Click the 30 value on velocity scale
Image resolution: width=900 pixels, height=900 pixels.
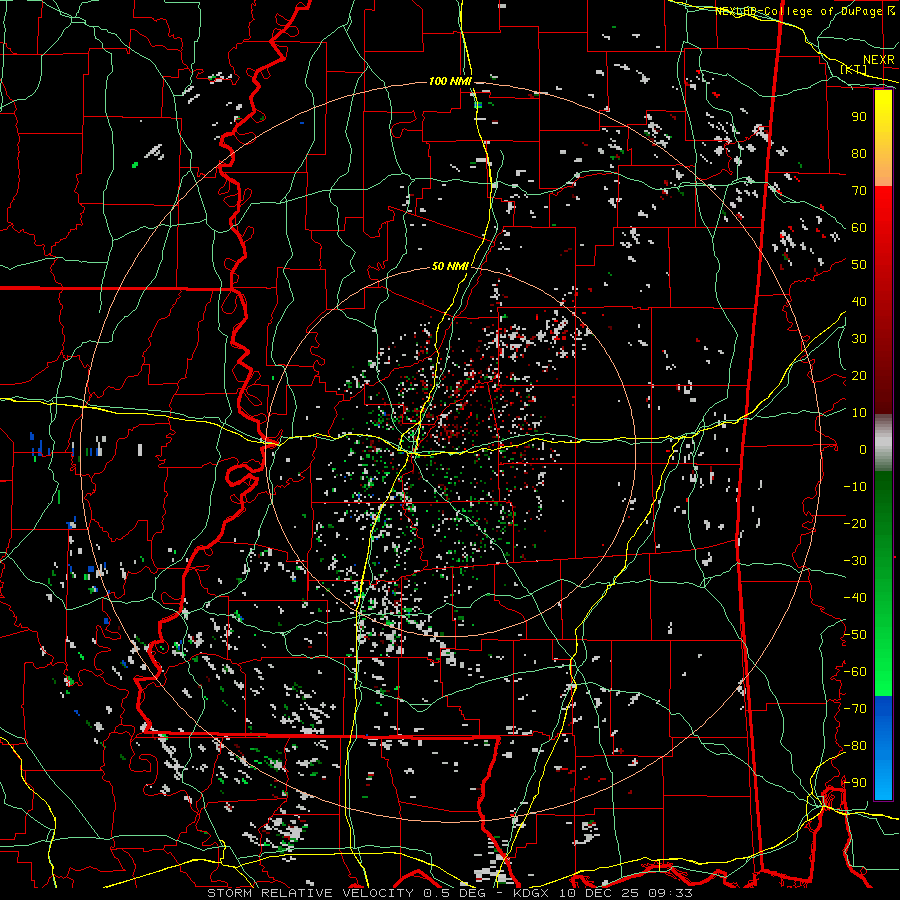tap(859, 339)
